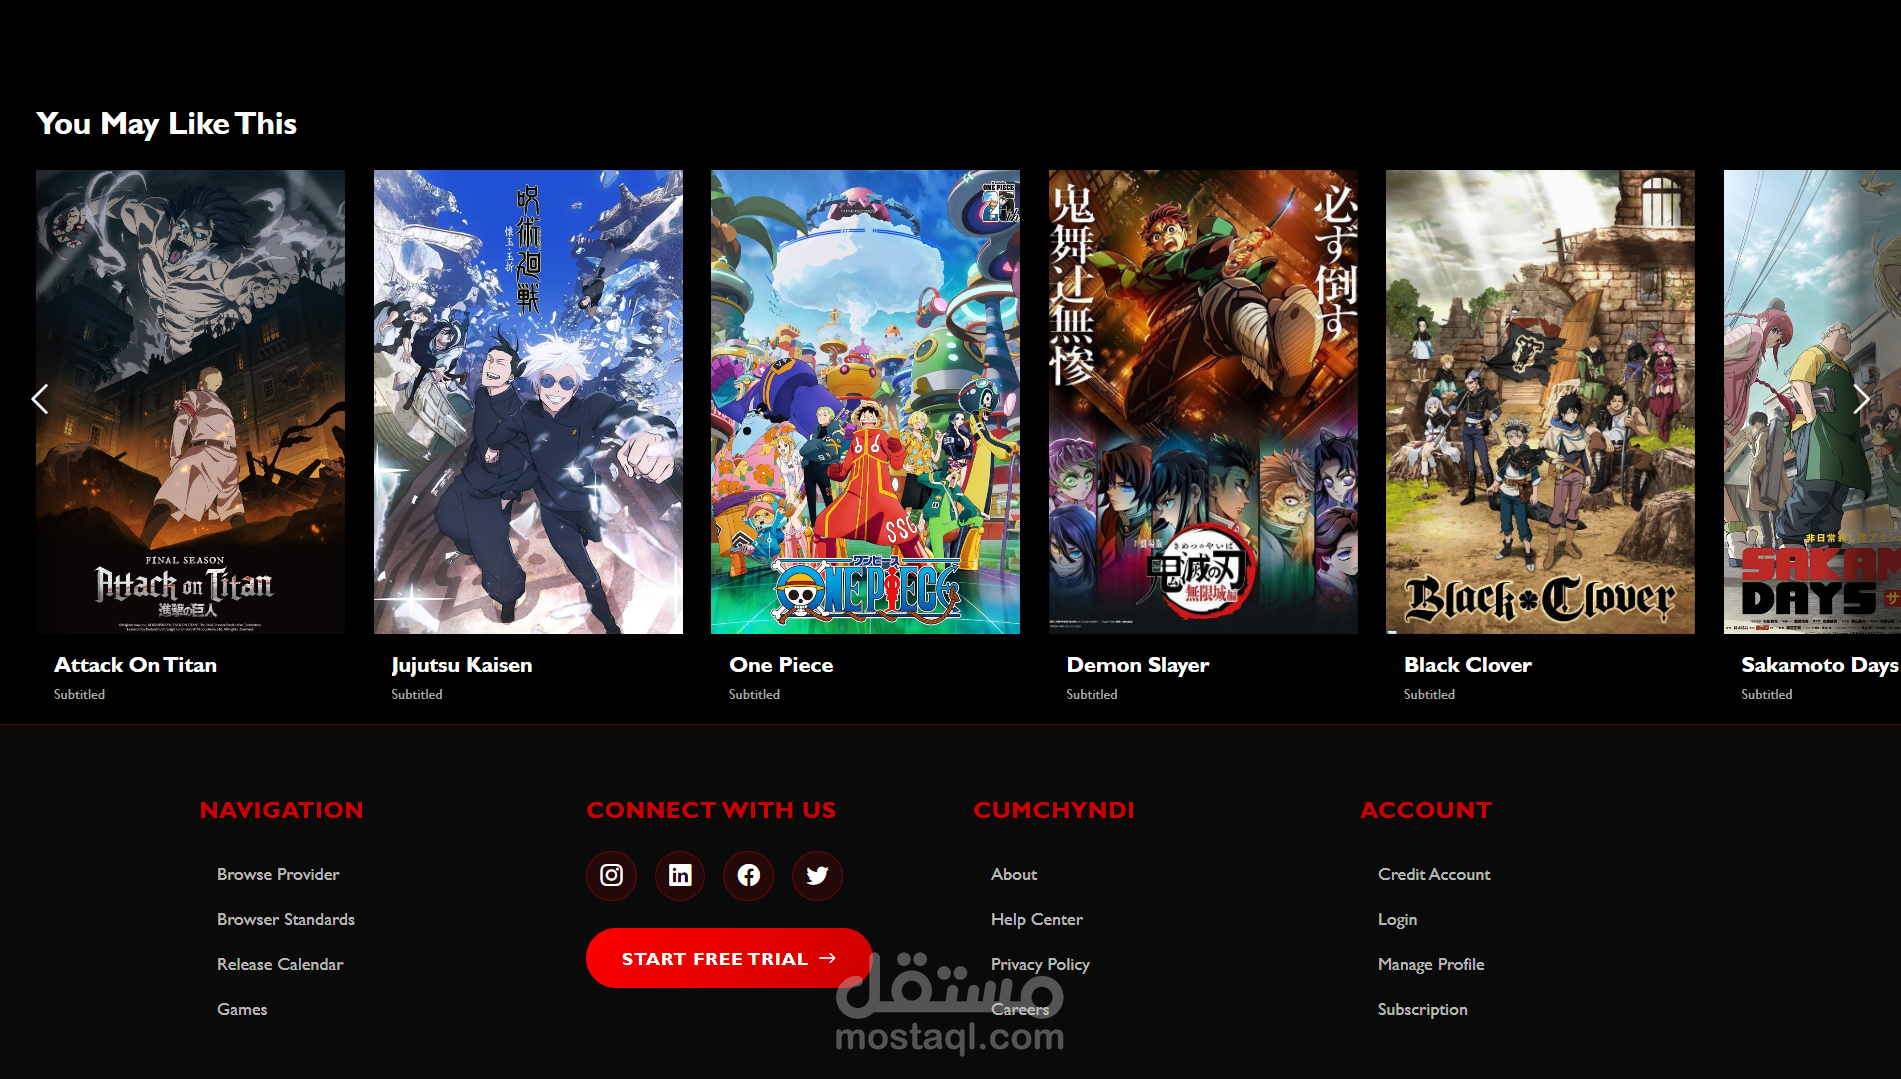1901x1079 pixels.
Task: Select the One Piece title
Action: tap(781, 665)
